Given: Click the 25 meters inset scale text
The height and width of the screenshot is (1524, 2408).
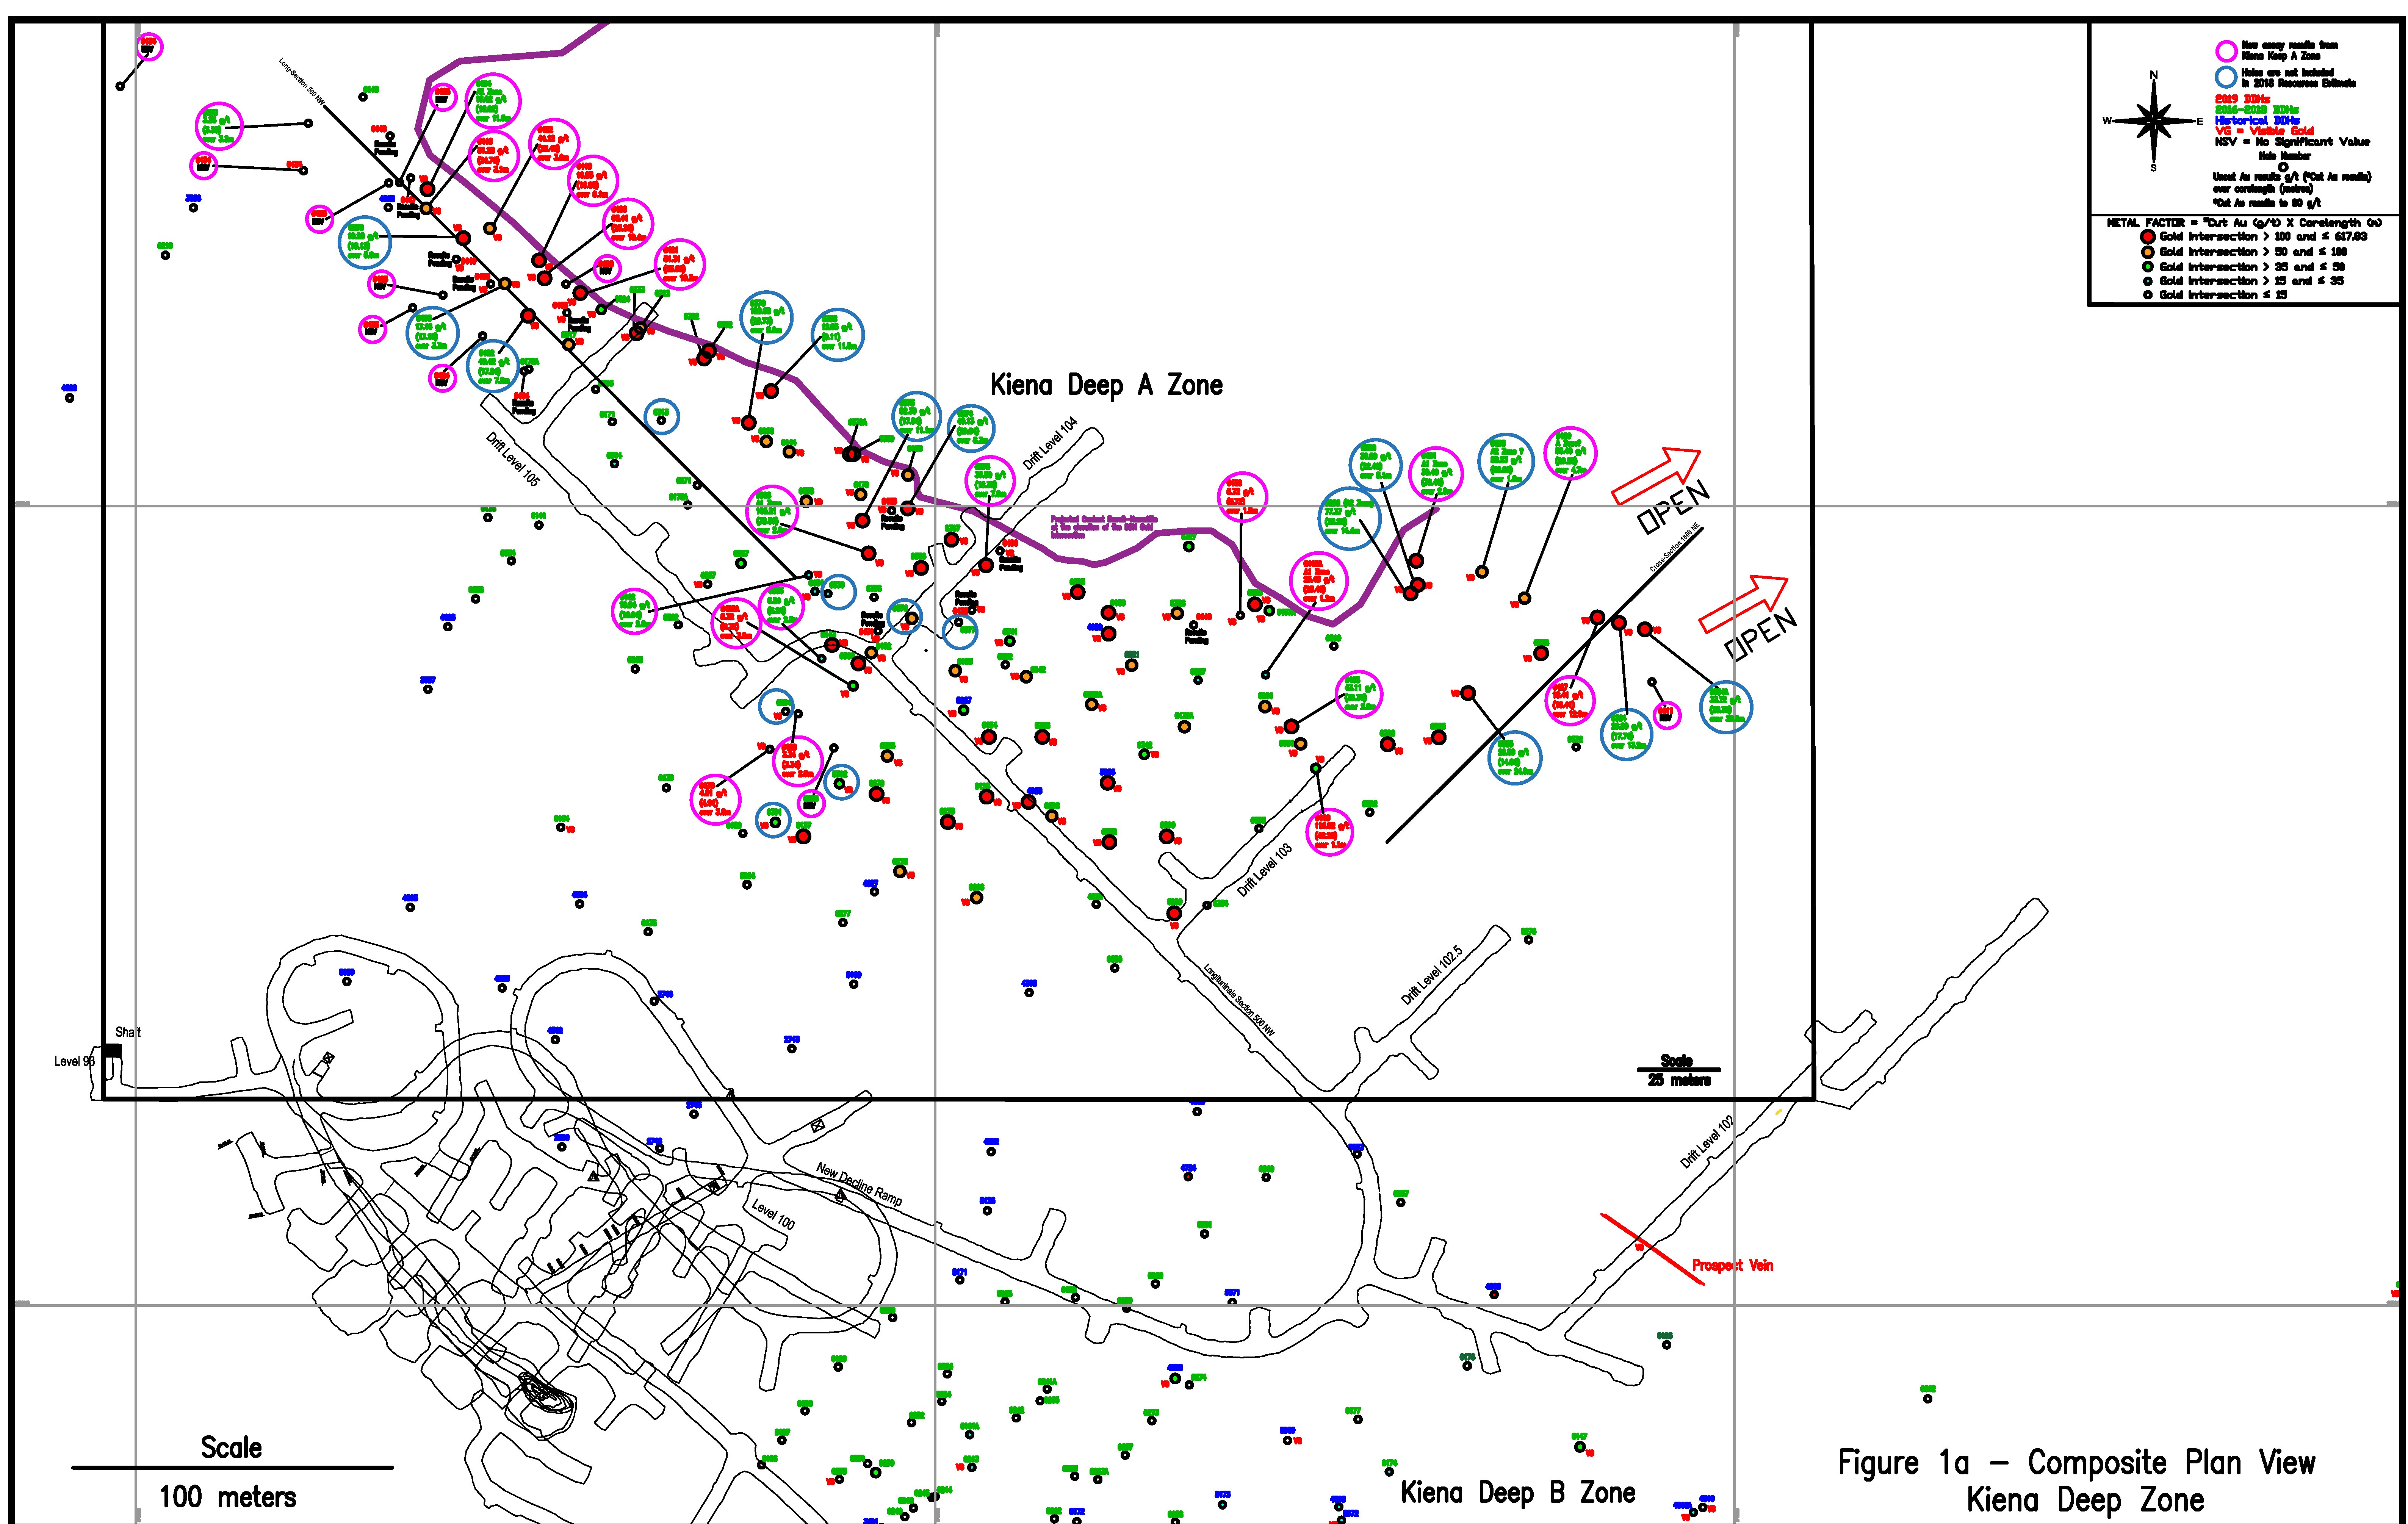Looking at the screenshot, I should click(x=1679, y=1080).
